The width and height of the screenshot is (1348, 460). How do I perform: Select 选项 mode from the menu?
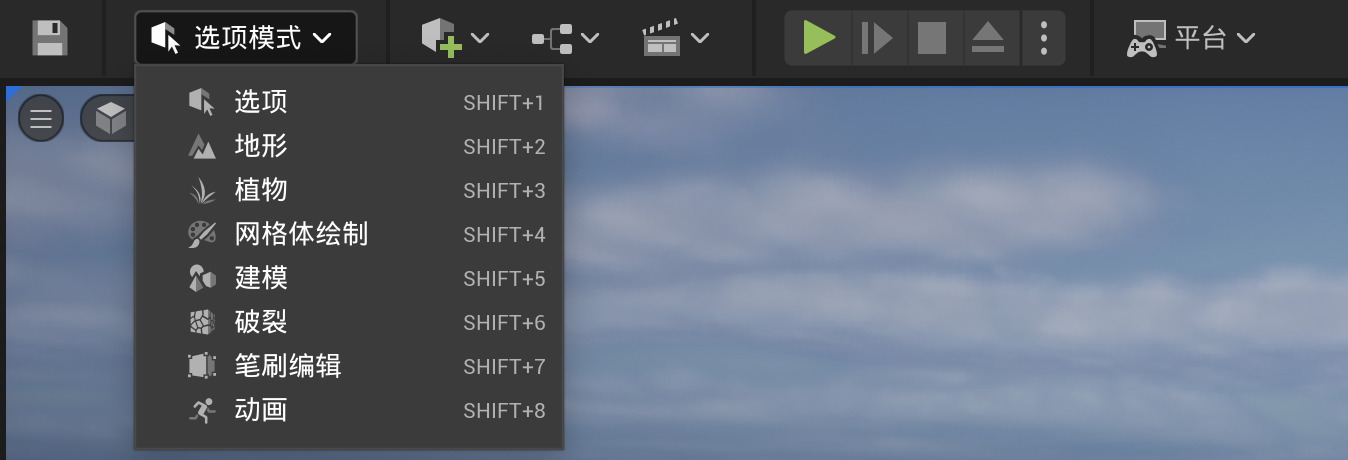[349, 102]
